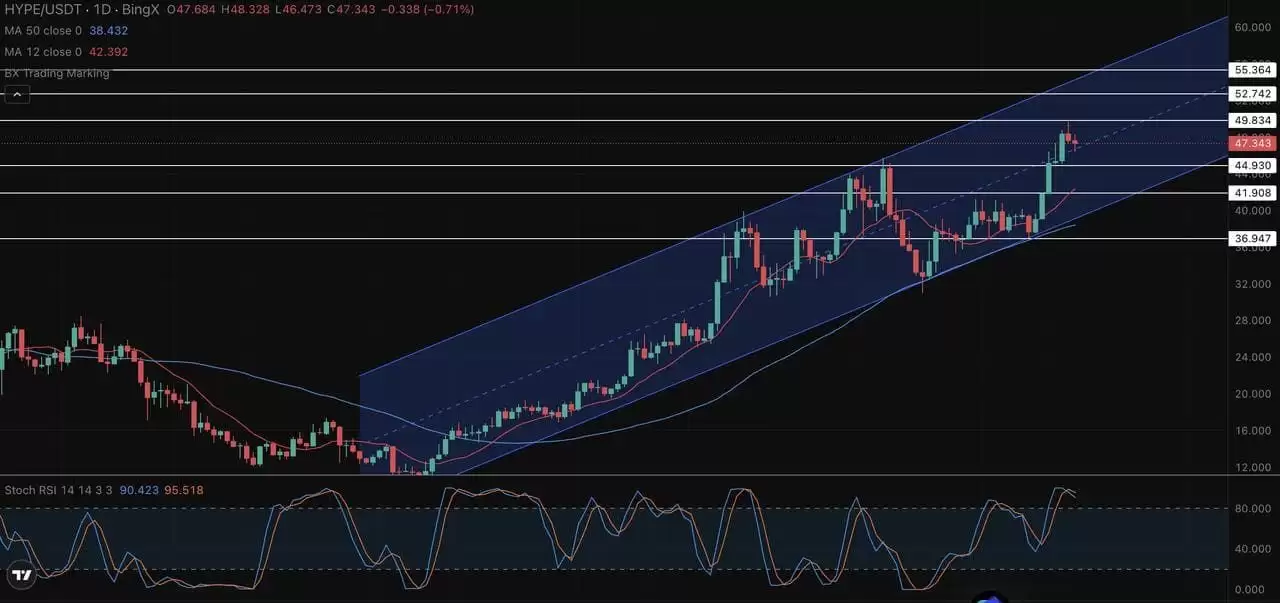Click the MA 50 value 38.432

click(x=108, y=31)
